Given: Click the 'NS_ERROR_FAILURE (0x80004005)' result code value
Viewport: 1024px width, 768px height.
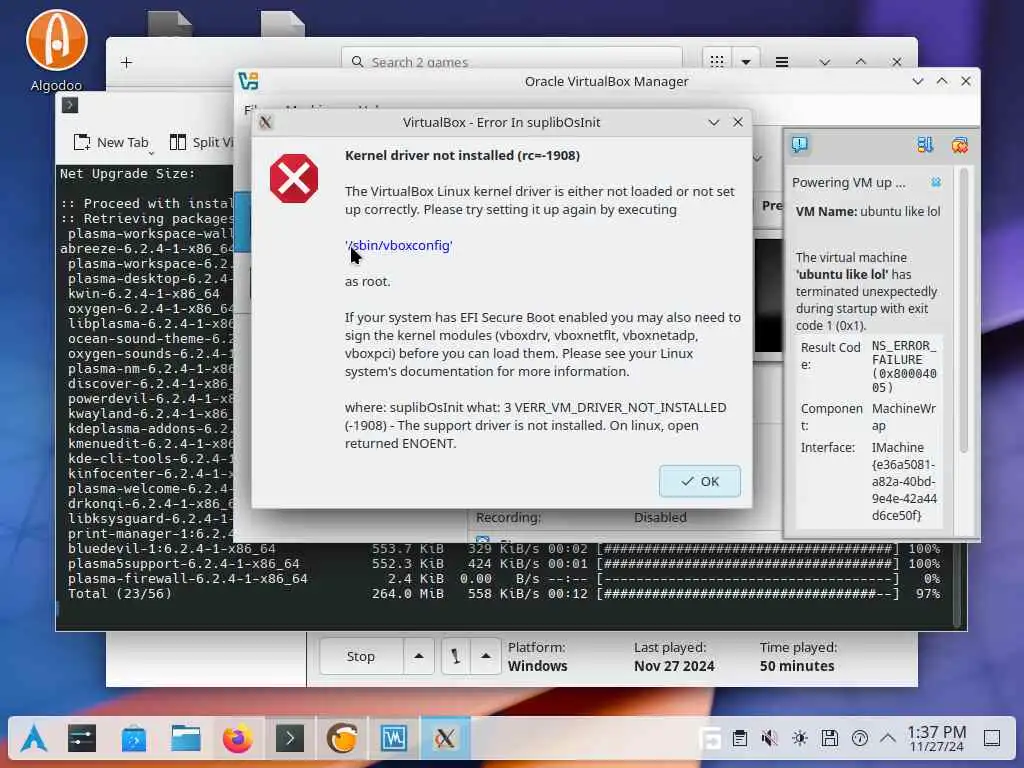Looking at the screenshot, I should pos(904,366).
